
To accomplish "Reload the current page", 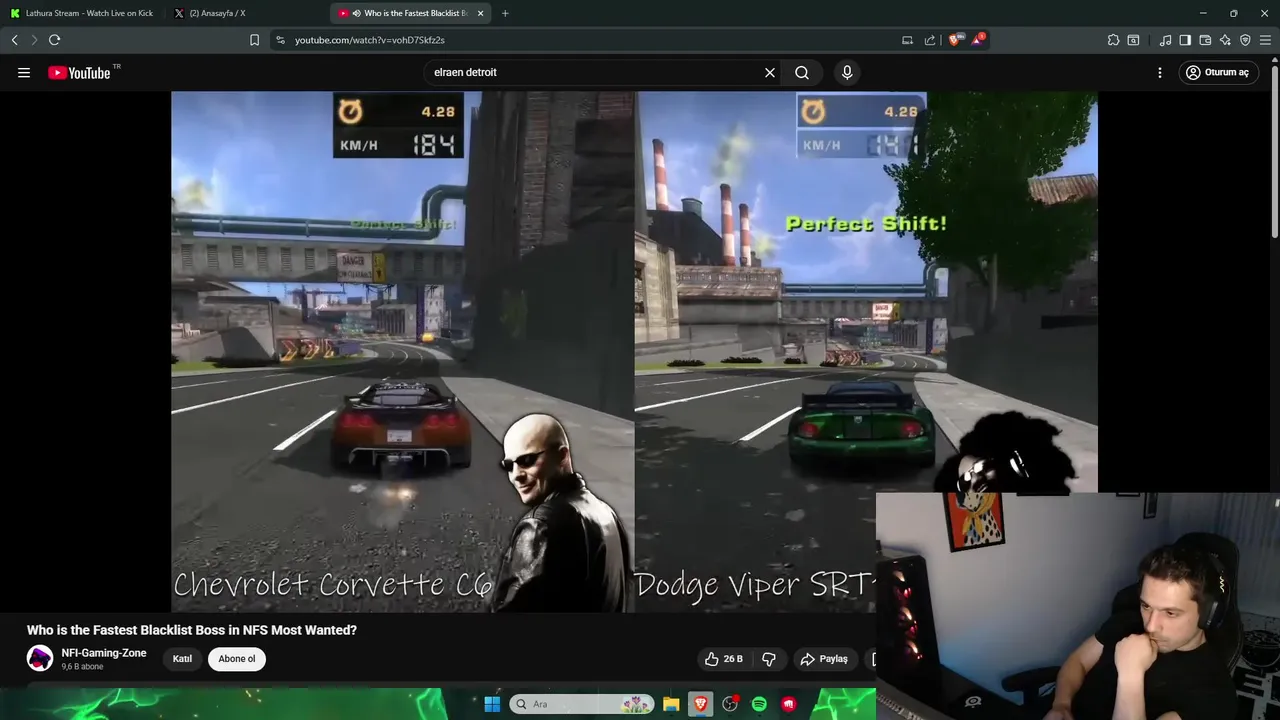I will click(54, 40).
